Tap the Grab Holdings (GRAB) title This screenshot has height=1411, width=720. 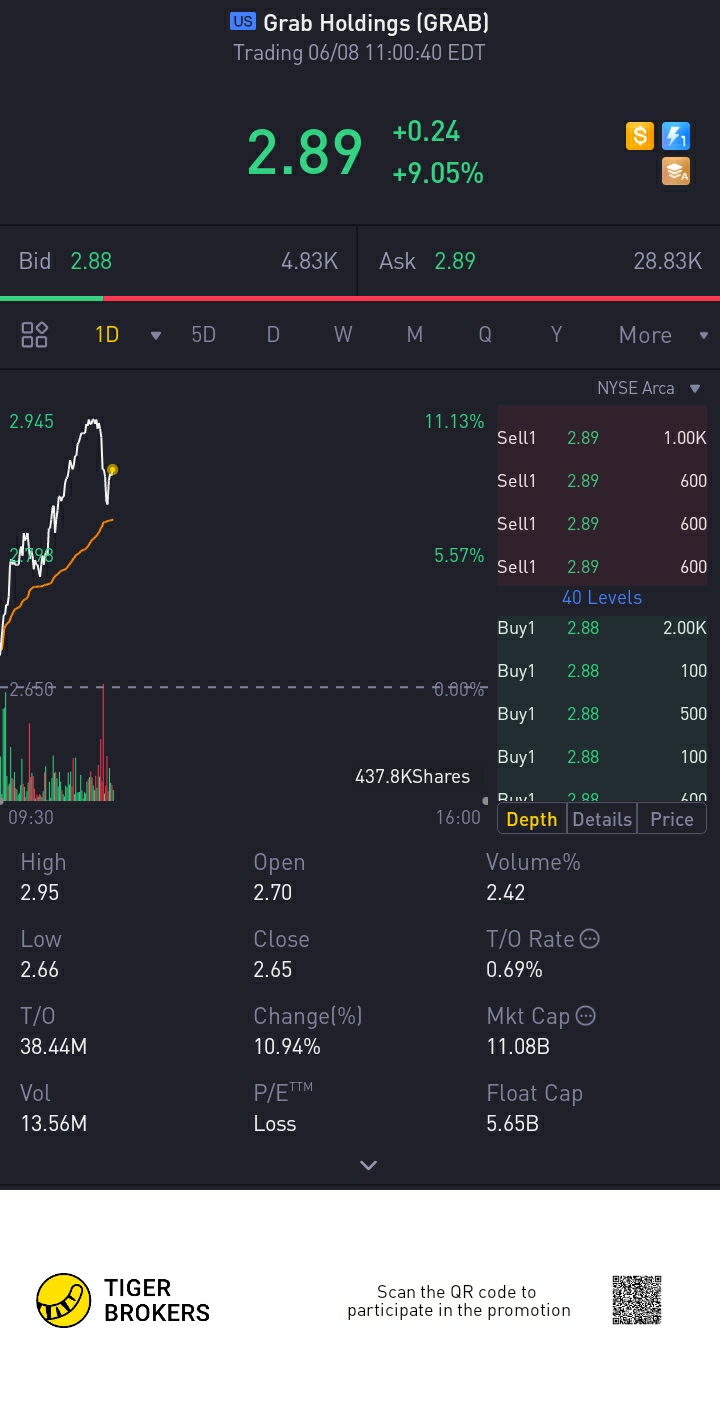coord(376,22)
